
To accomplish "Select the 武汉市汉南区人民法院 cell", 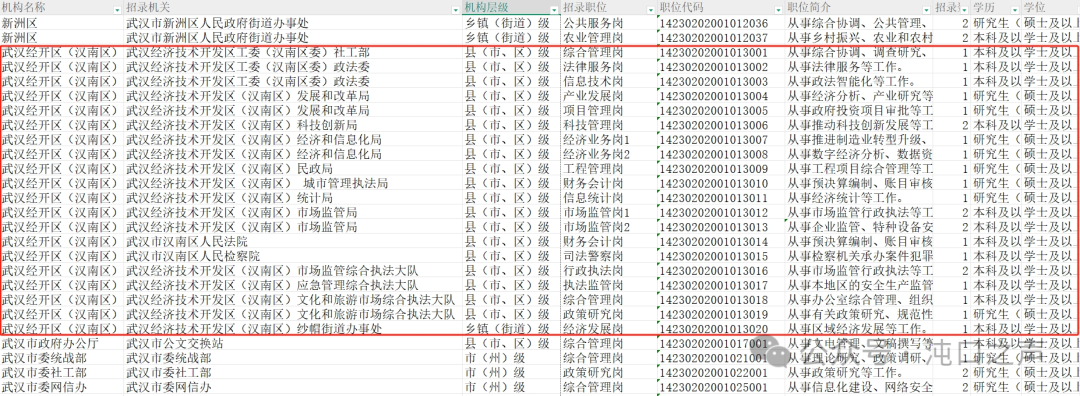I will pos(293,241).
